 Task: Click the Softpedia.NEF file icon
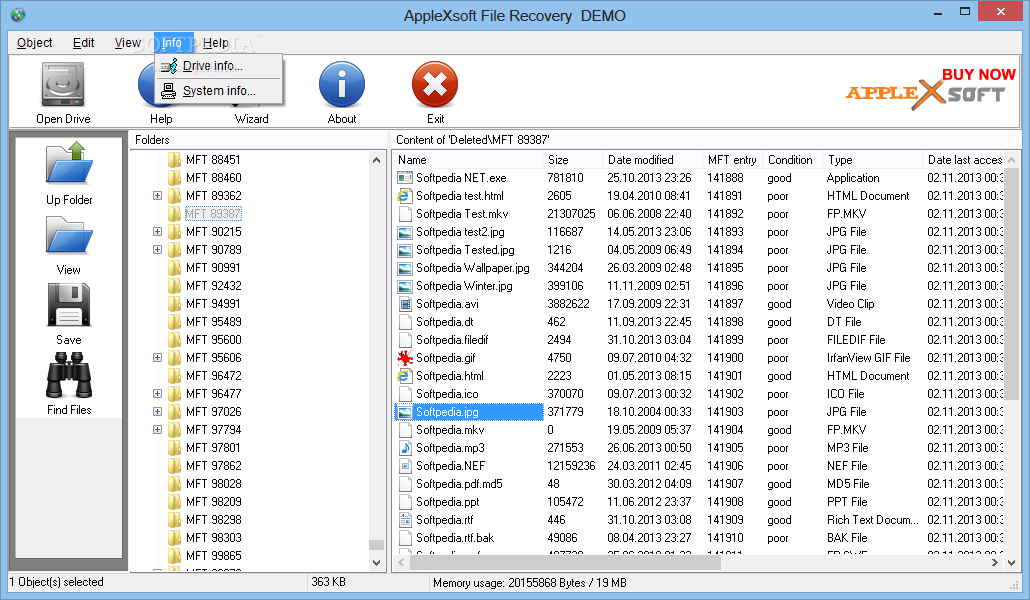click(x=405, y=466)
